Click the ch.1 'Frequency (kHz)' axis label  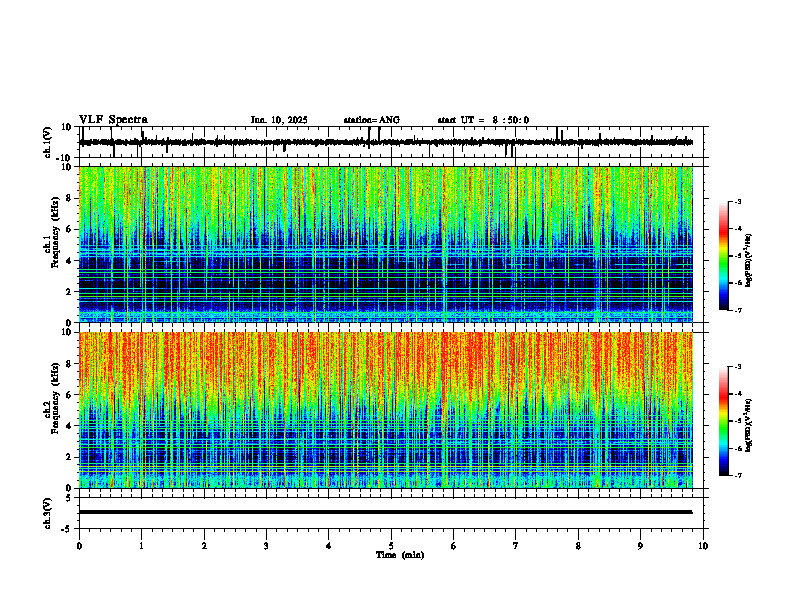click(x=55, y=232)
